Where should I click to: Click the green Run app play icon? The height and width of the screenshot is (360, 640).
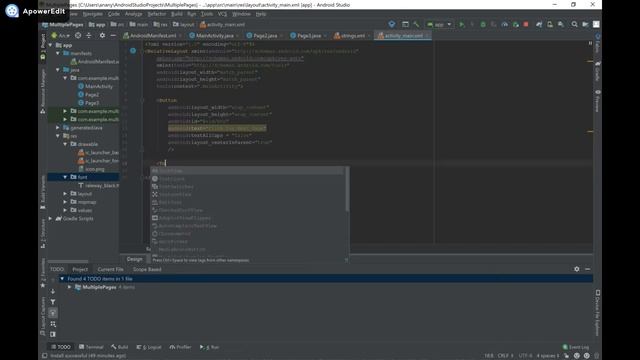click(x=462, y=24)
